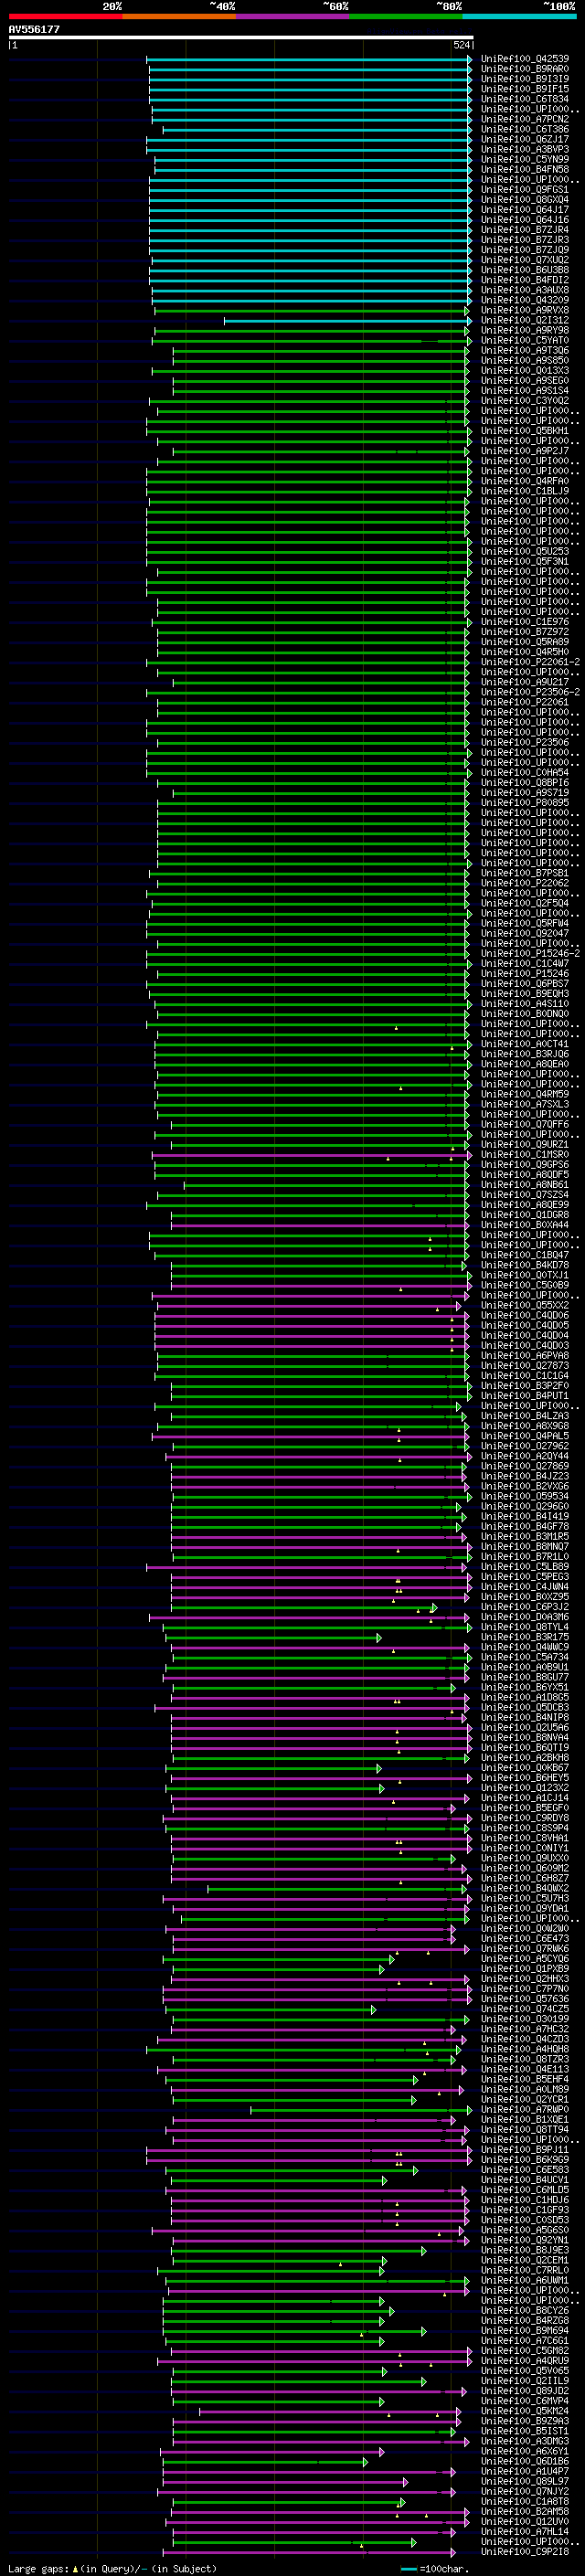Click the Large gaps legend text
Image resolution: width=585 pixels, height=2576 pixels.
pos(112,2568)
